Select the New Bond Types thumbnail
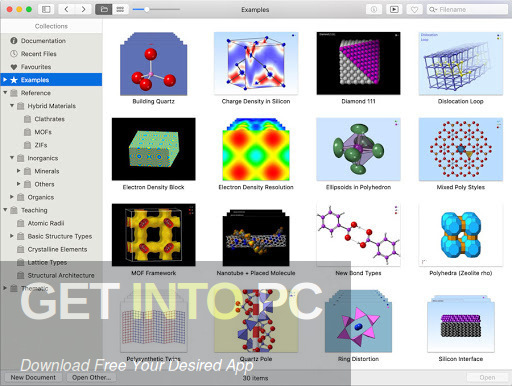 tap(358, 235)
